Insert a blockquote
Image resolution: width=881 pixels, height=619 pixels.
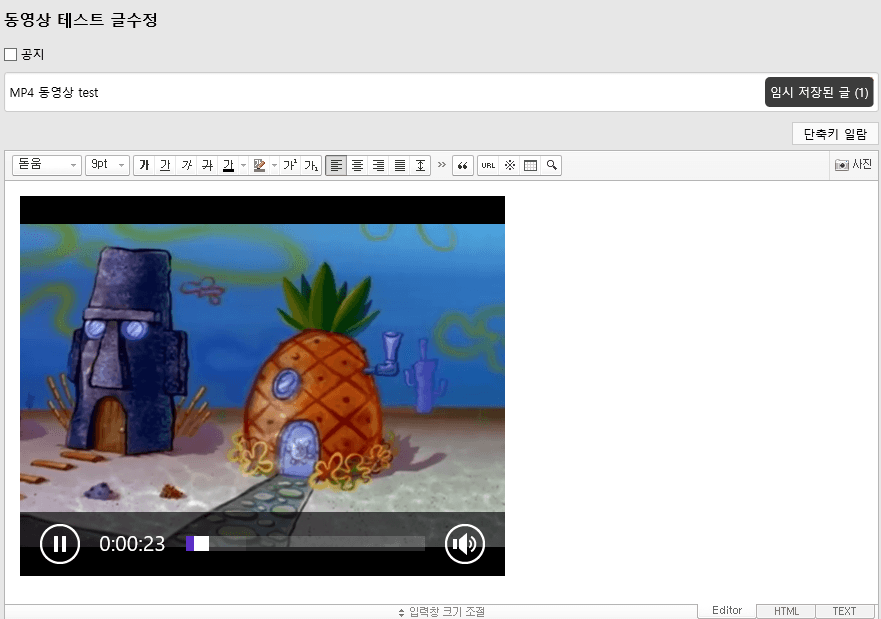[x=462, y=165]
